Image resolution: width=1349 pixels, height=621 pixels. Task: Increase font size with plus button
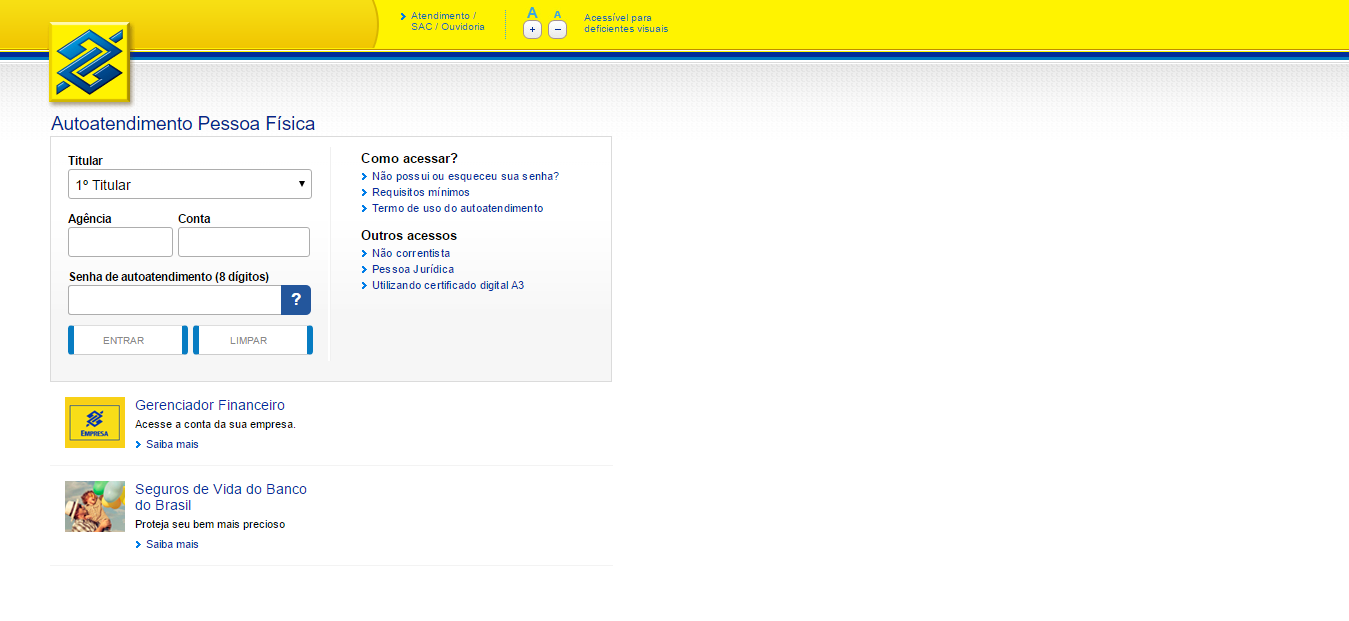(532, 30)
